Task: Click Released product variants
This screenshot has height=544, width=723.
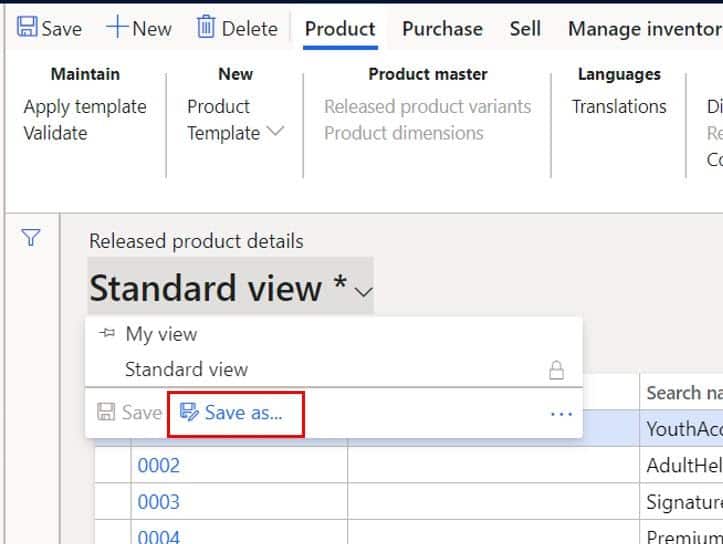Action: click(427, 106)
